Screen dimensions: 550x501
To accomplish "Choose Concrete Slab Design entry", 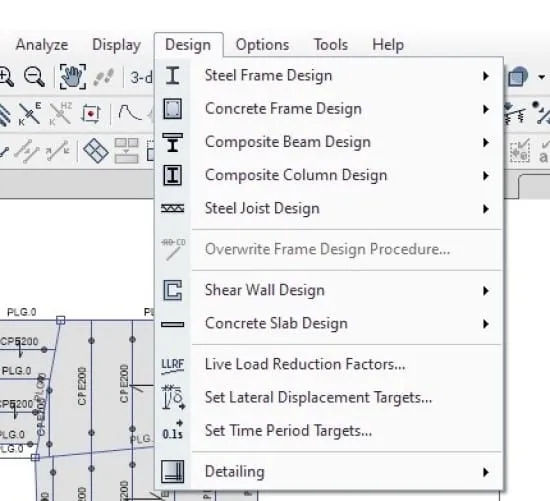I will pyautogui.click(x=329, y=323).
